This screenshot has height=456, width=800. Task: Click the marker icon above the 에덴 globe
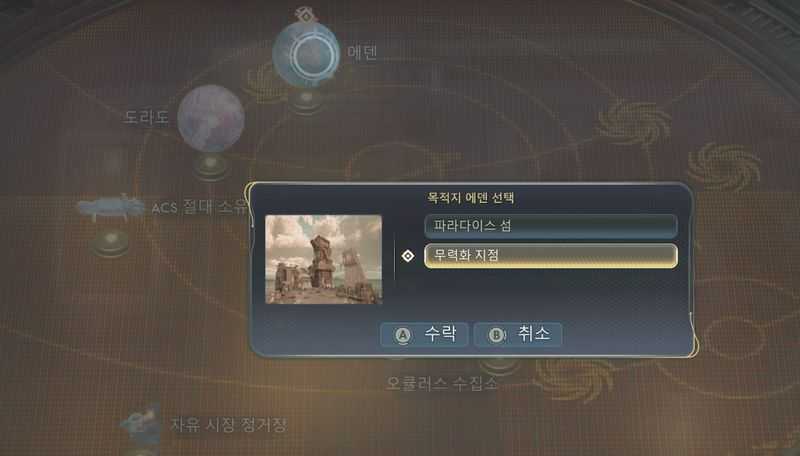[x=306, y=14]
